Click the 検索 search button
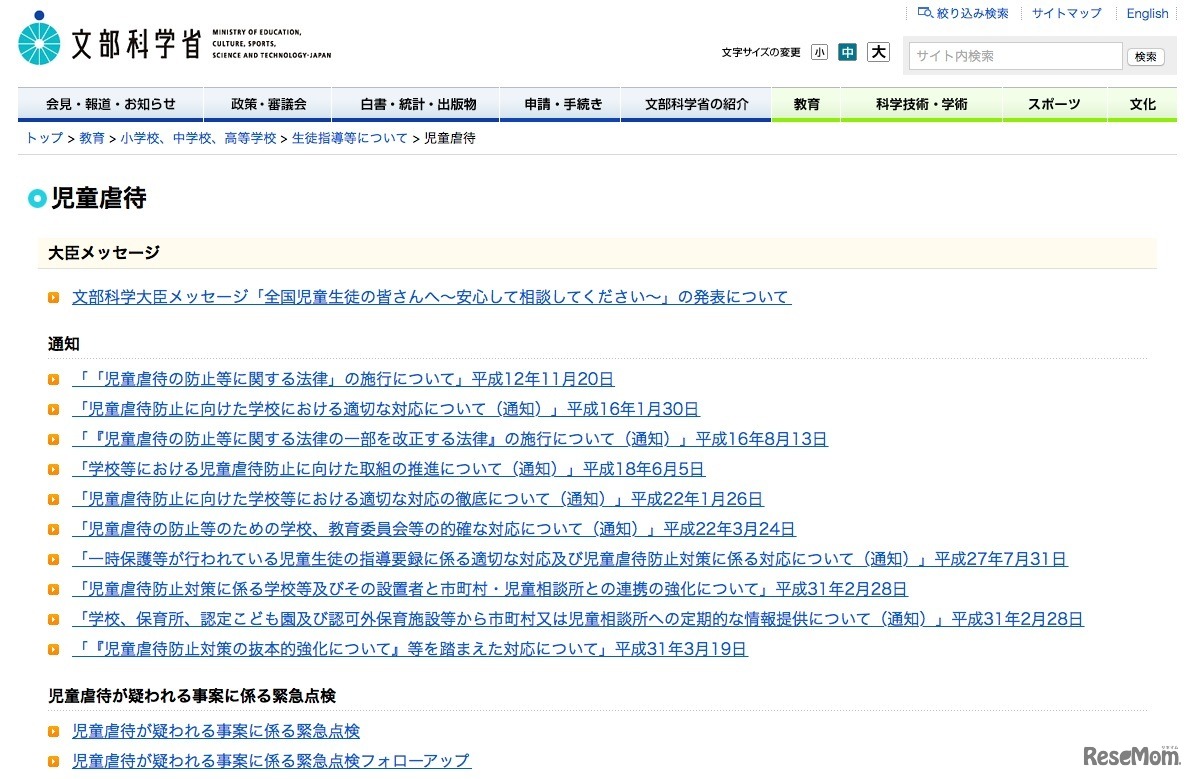The image size is (1194, 779). tap(1145, 56)
